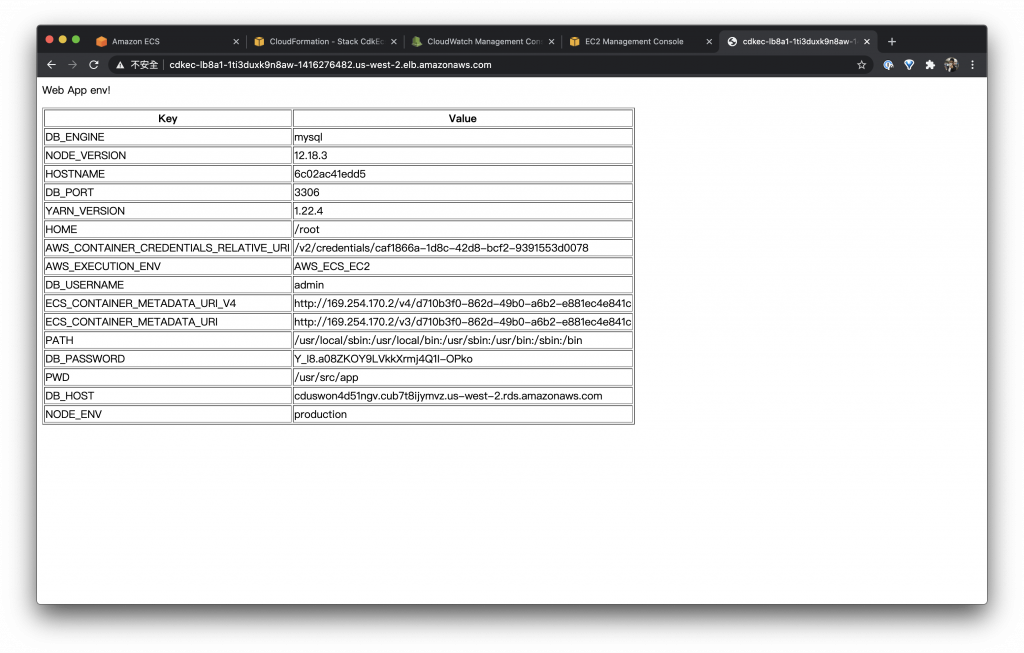
Task: Click the production value cell
Action: point(463,414)
